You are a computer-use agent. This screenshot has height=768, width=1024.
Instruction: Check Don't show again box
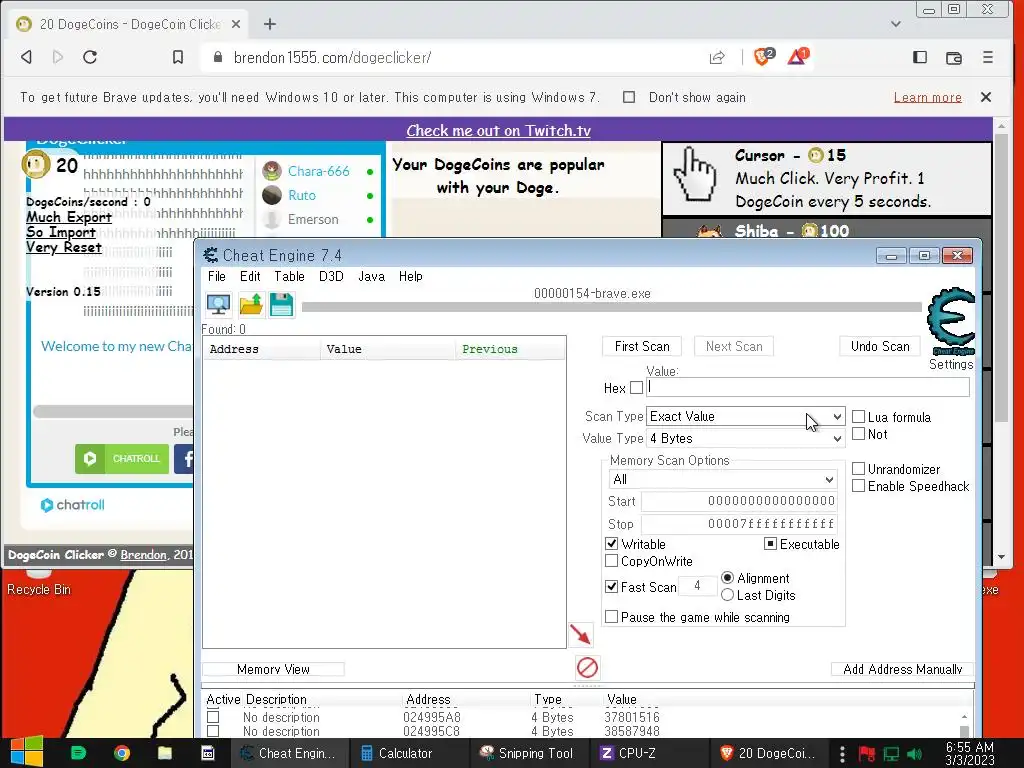[629, 97]
